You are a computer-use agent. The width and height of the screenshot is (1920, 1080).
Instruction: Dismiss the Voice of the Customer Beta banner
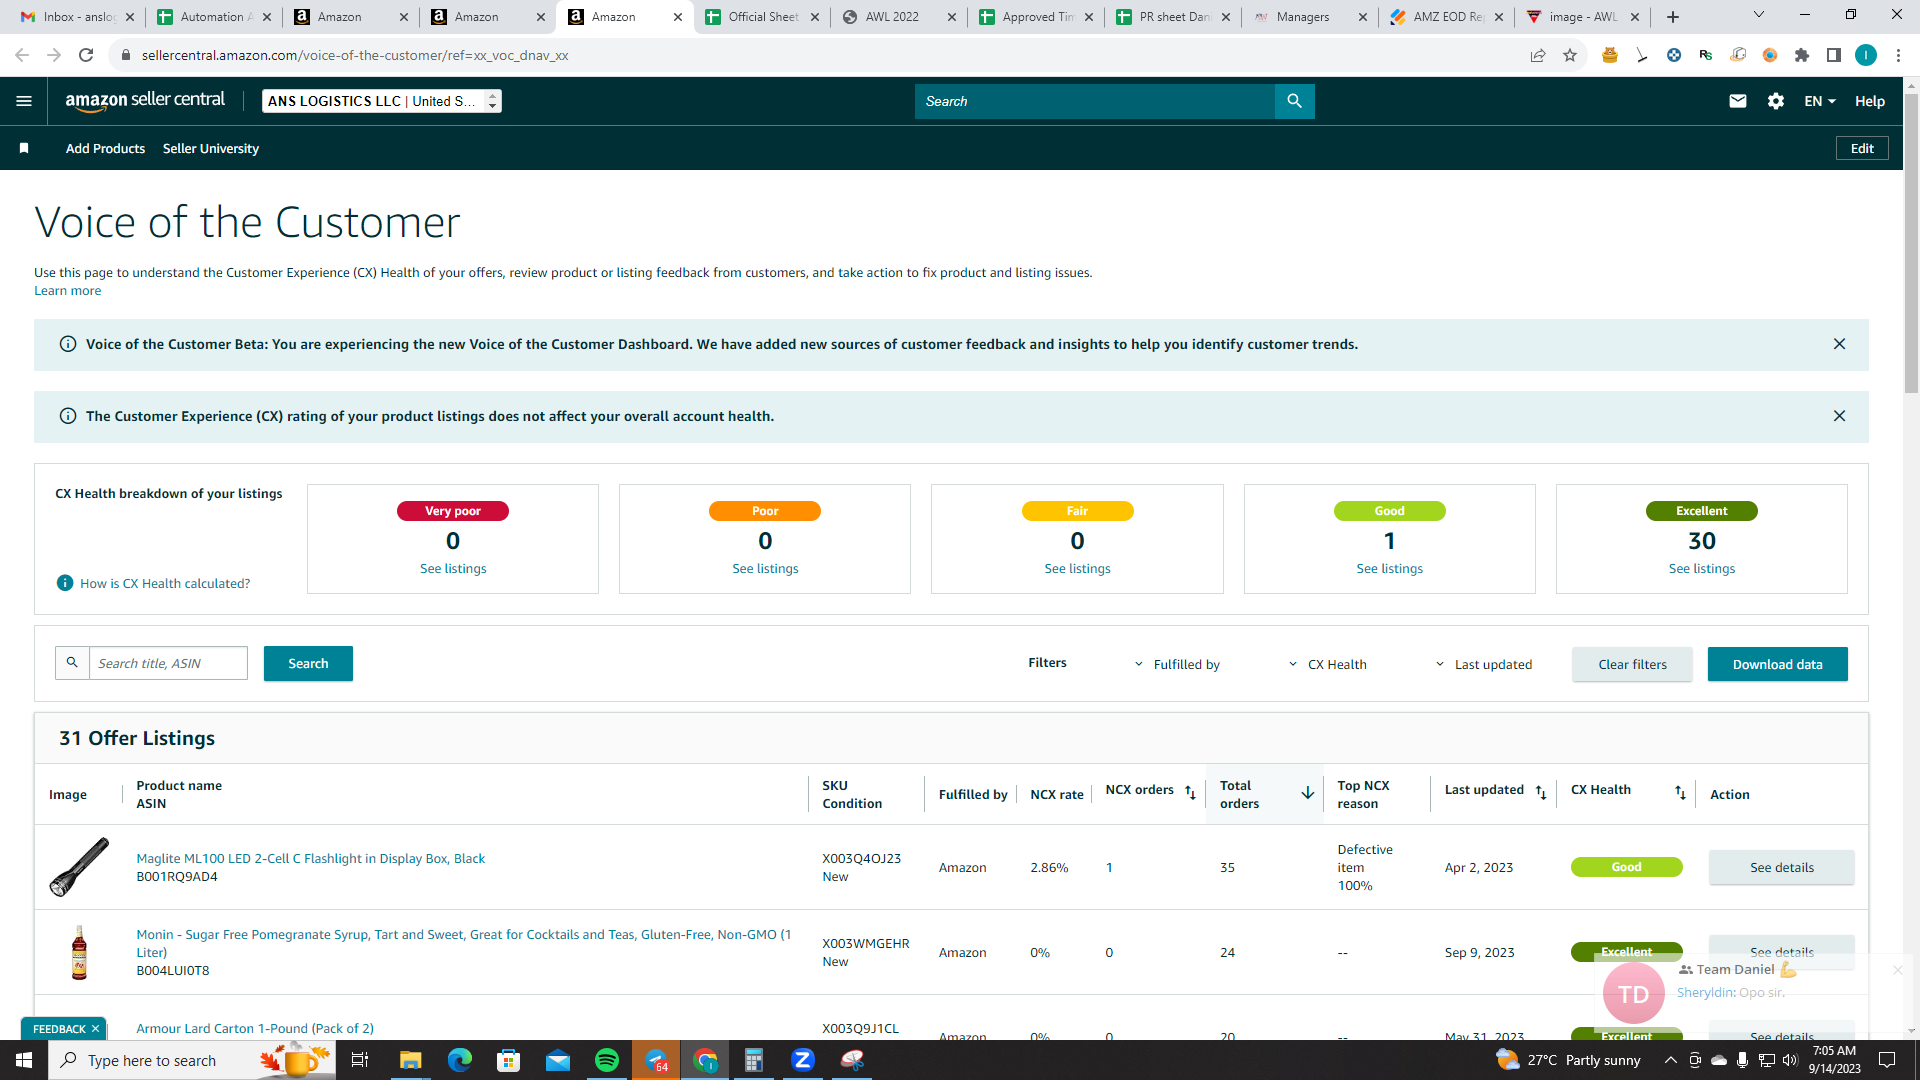pos(1839,344)
